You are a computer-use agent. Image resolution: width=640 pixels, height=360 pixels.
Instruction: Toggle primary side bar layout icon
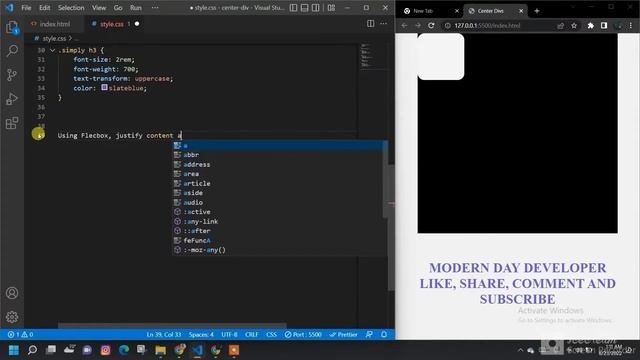293,8
